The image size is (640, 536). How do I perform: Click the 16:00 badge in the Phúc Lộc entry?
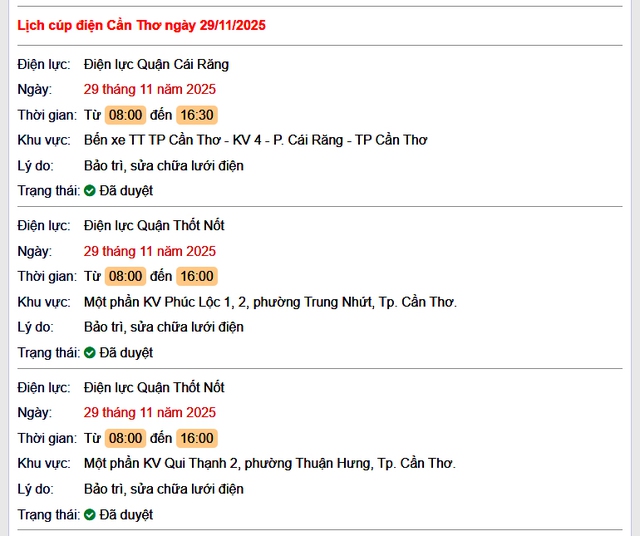(197, 276)
